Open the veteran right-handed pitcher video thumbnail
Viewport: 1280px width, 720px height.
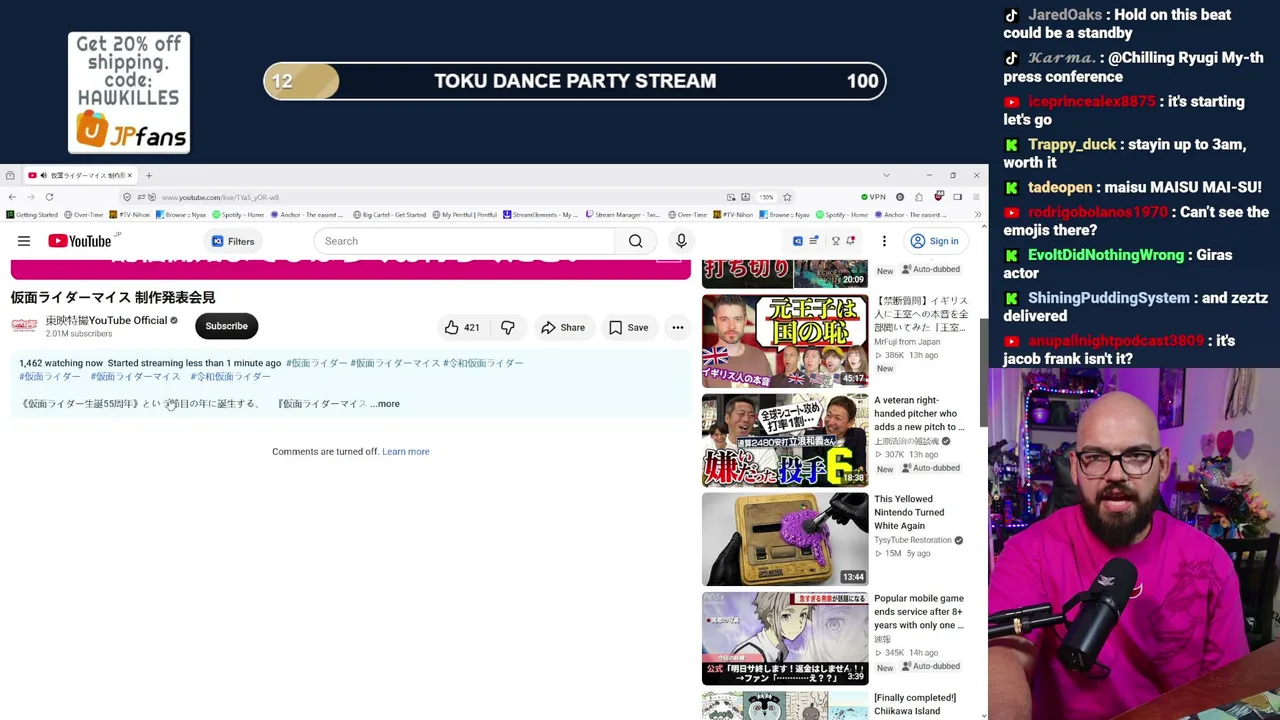(785, 440)
